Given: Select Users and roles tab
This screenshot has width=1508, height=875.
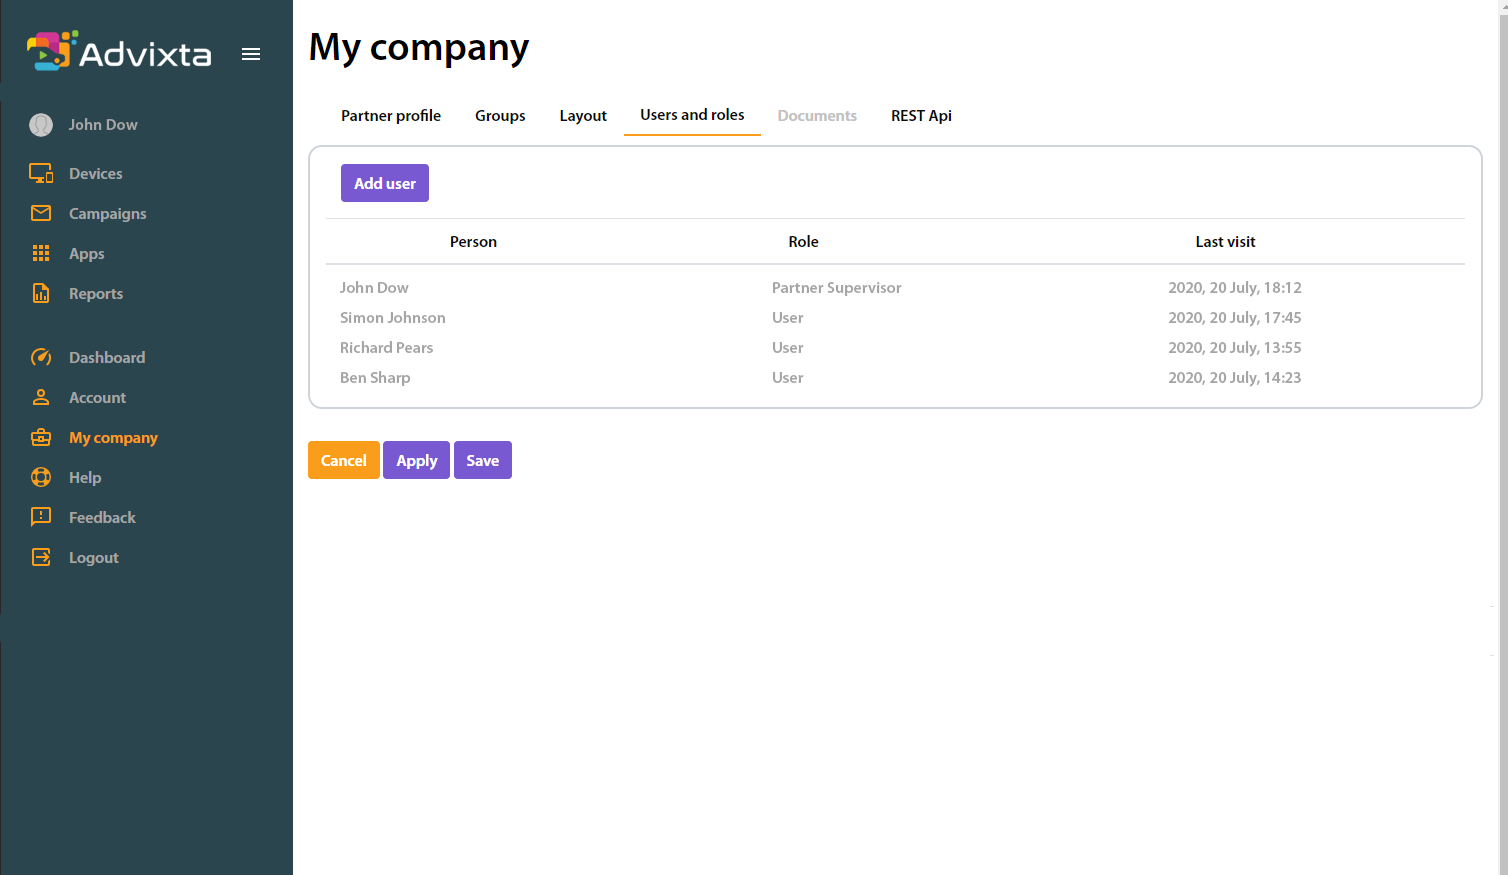Looking at the screenshot, I should point(692,115).
